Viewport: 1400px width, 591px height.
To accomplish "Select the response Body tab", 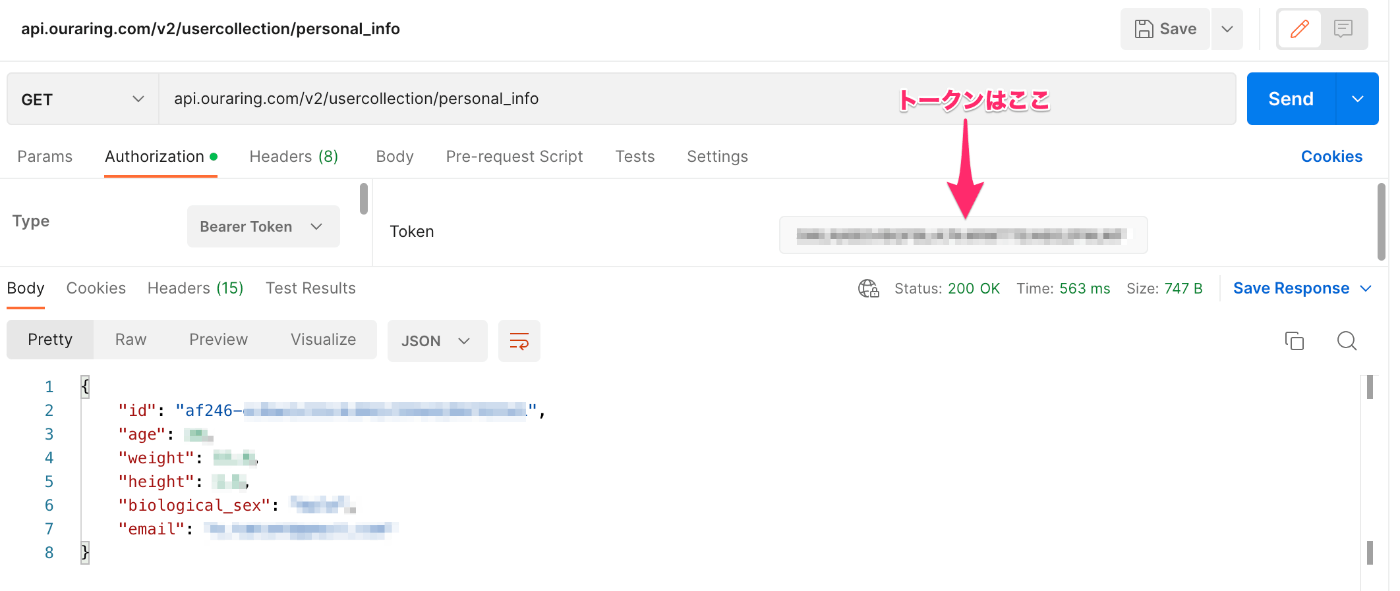I will click(26, 288).
